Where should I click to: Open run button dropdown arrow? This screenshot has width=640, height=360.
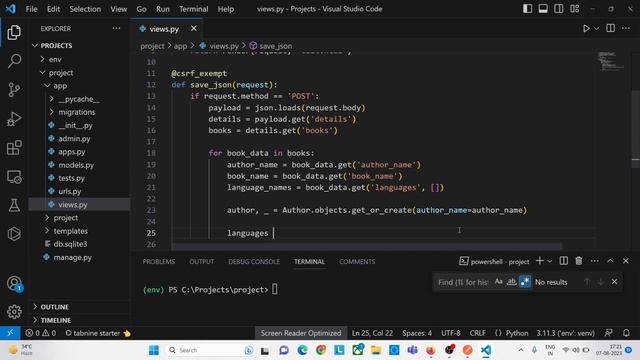coord(597,28)
